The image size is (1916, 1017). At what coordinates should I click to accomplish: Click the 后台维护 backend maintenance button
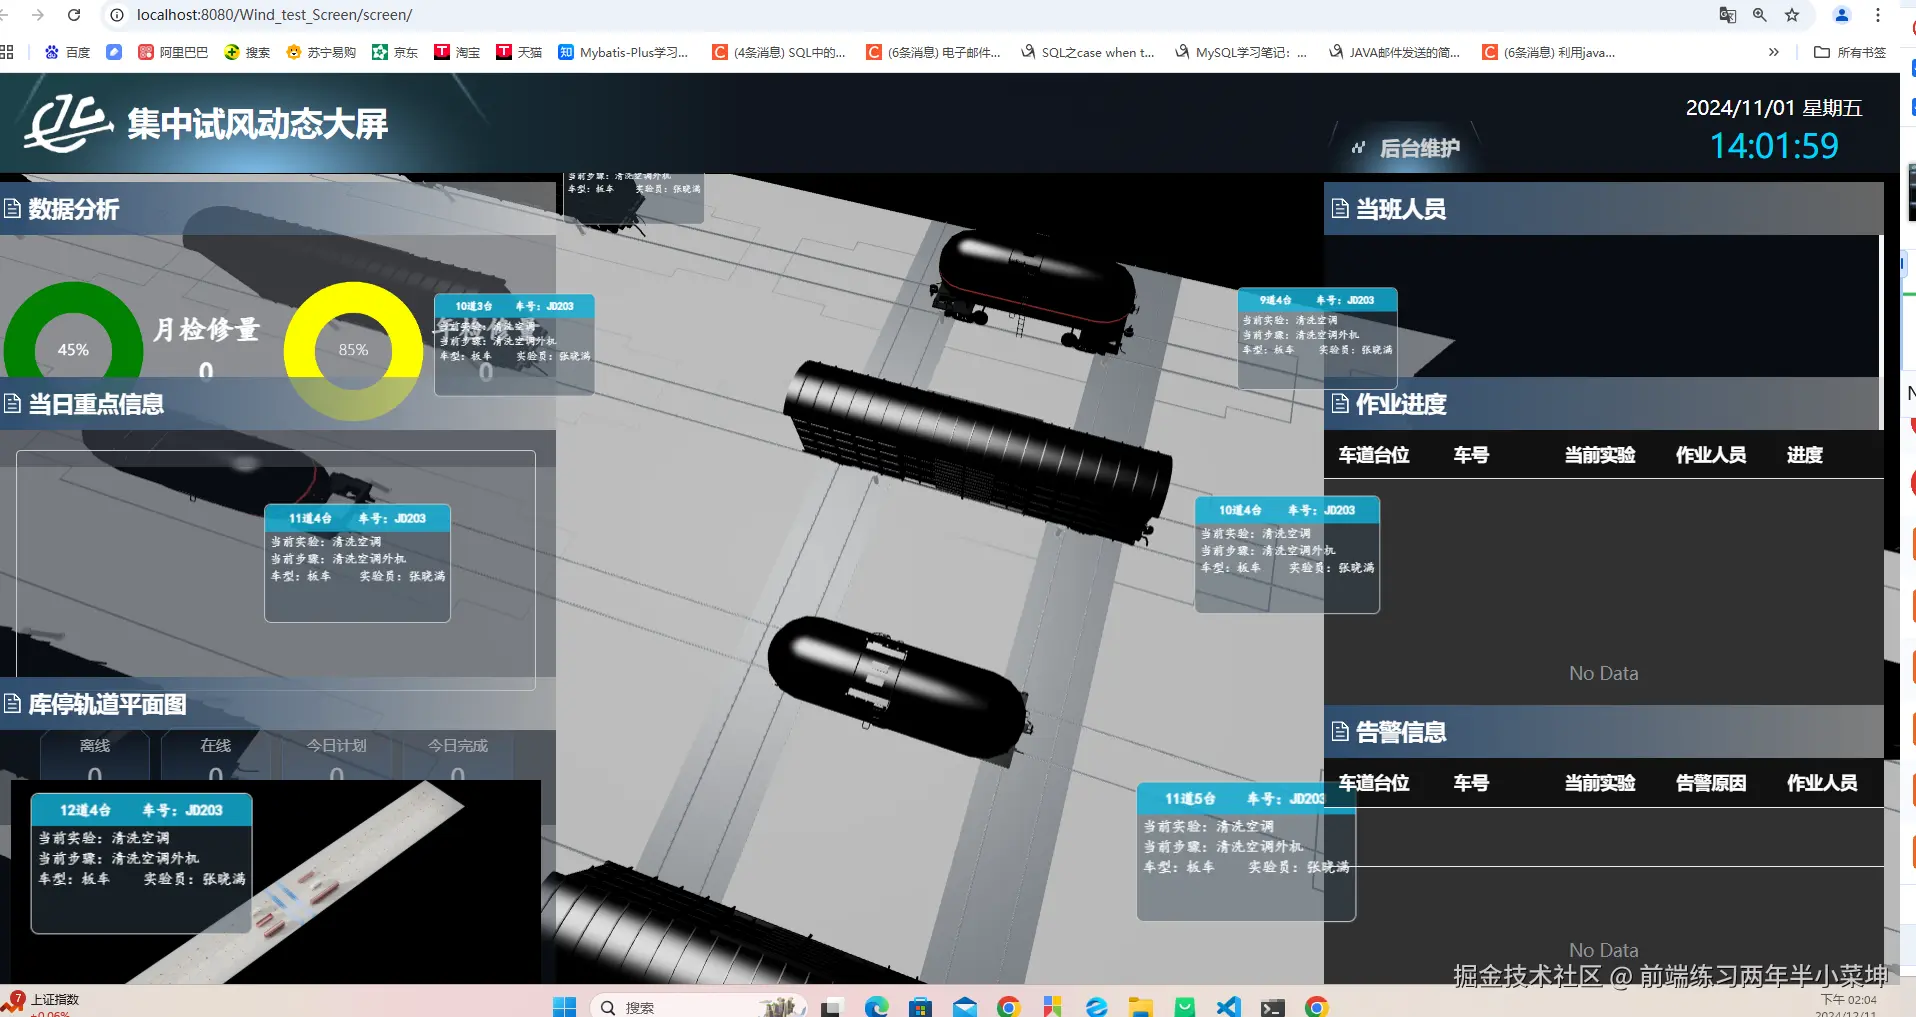tap(1406, 148)
